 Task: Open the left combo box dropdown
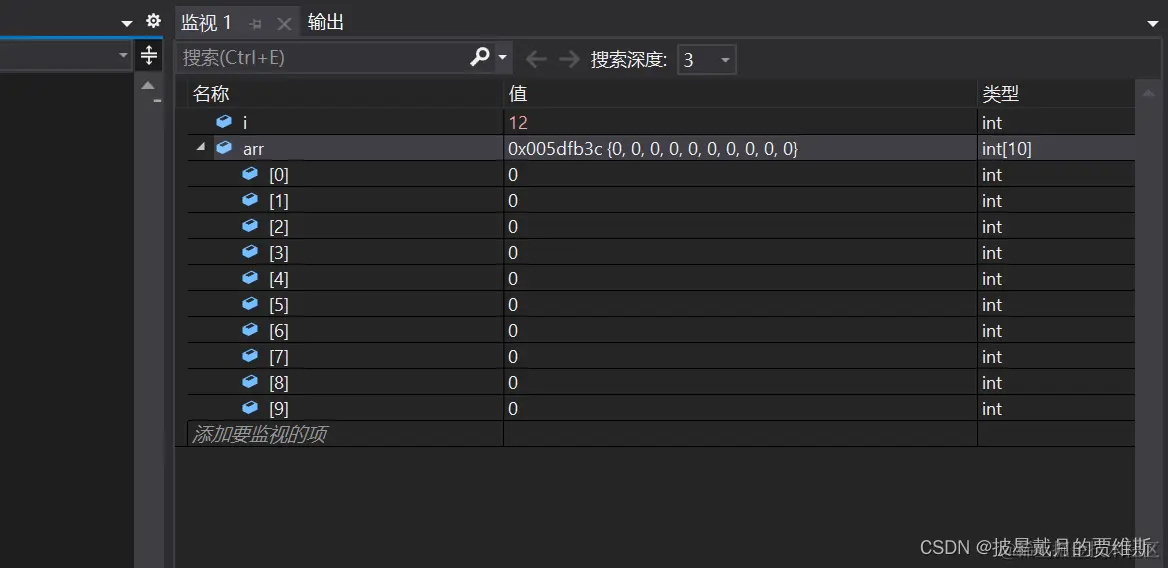(x=123, y=56)
